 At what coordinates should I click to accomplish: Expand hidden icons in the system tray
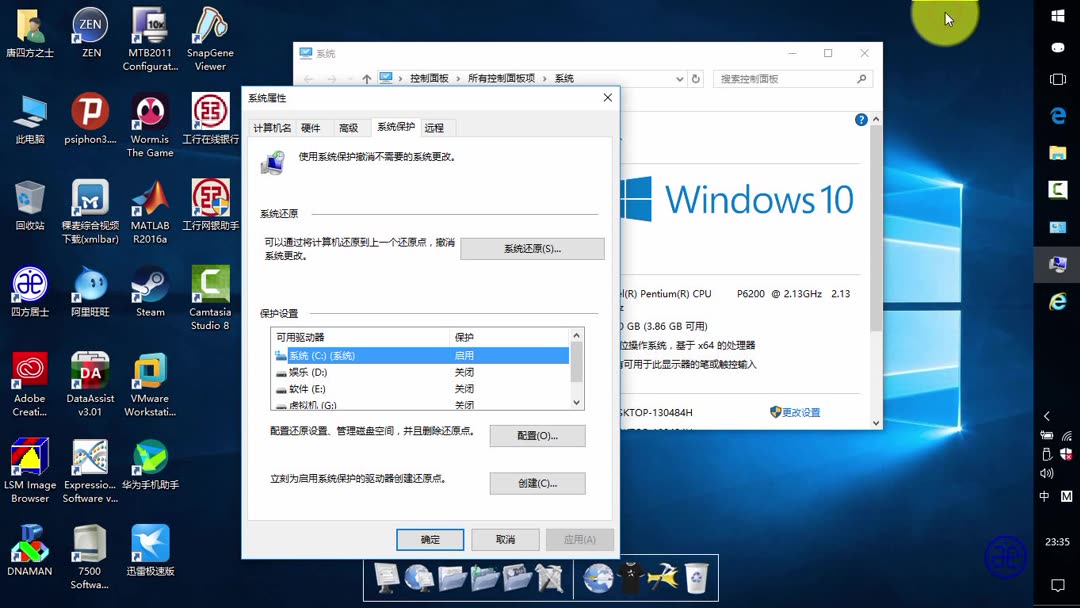tap(1048, 413)
